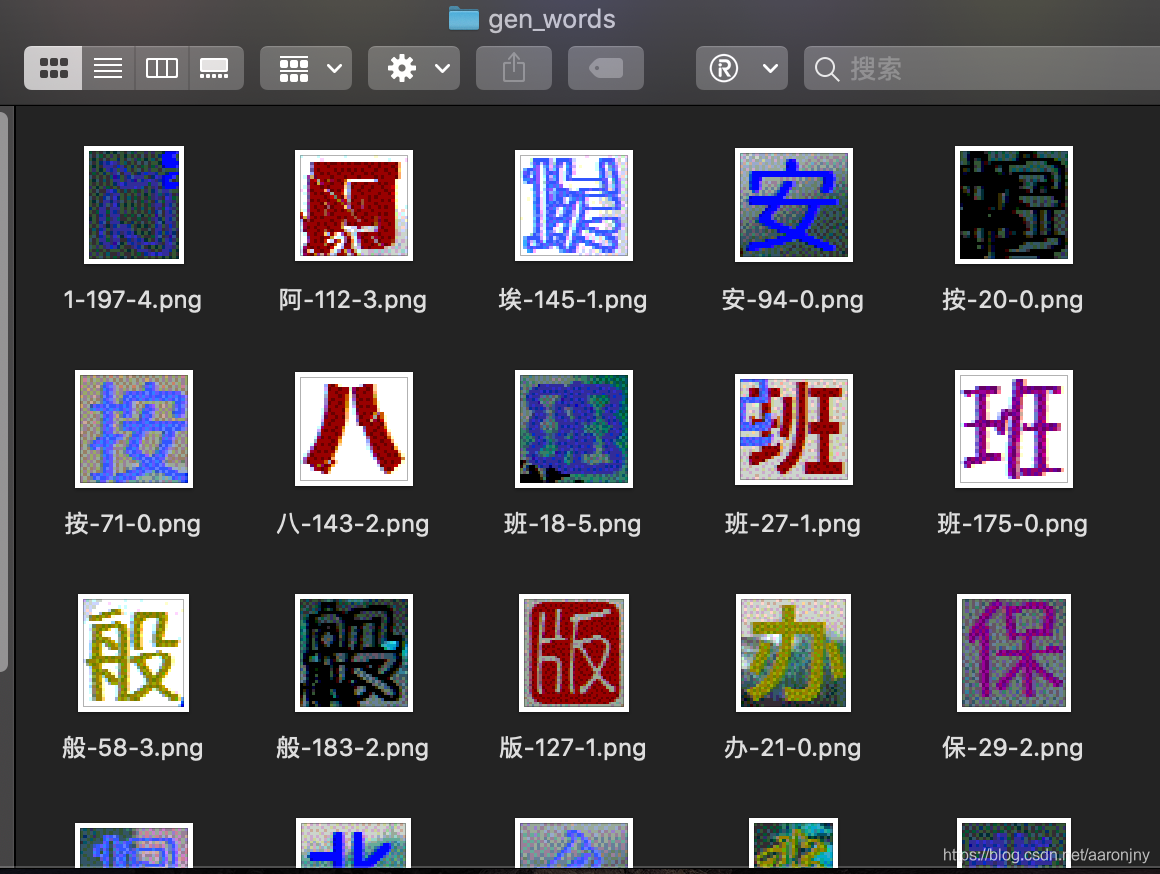Image resolution: width=1160 pixels, height=874 pixels.
Task: Select thumbnail of 般-58-3.png
Action: (133, 653)
